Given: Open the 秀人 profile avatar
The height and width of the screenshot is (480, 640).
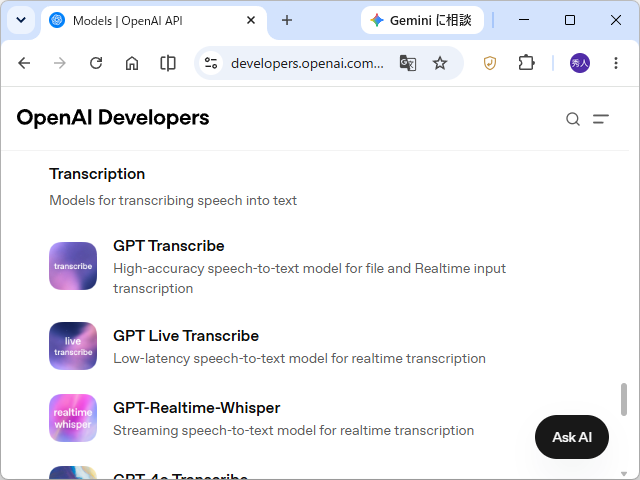Looking at the screenshot, I should tap(580, 63).
